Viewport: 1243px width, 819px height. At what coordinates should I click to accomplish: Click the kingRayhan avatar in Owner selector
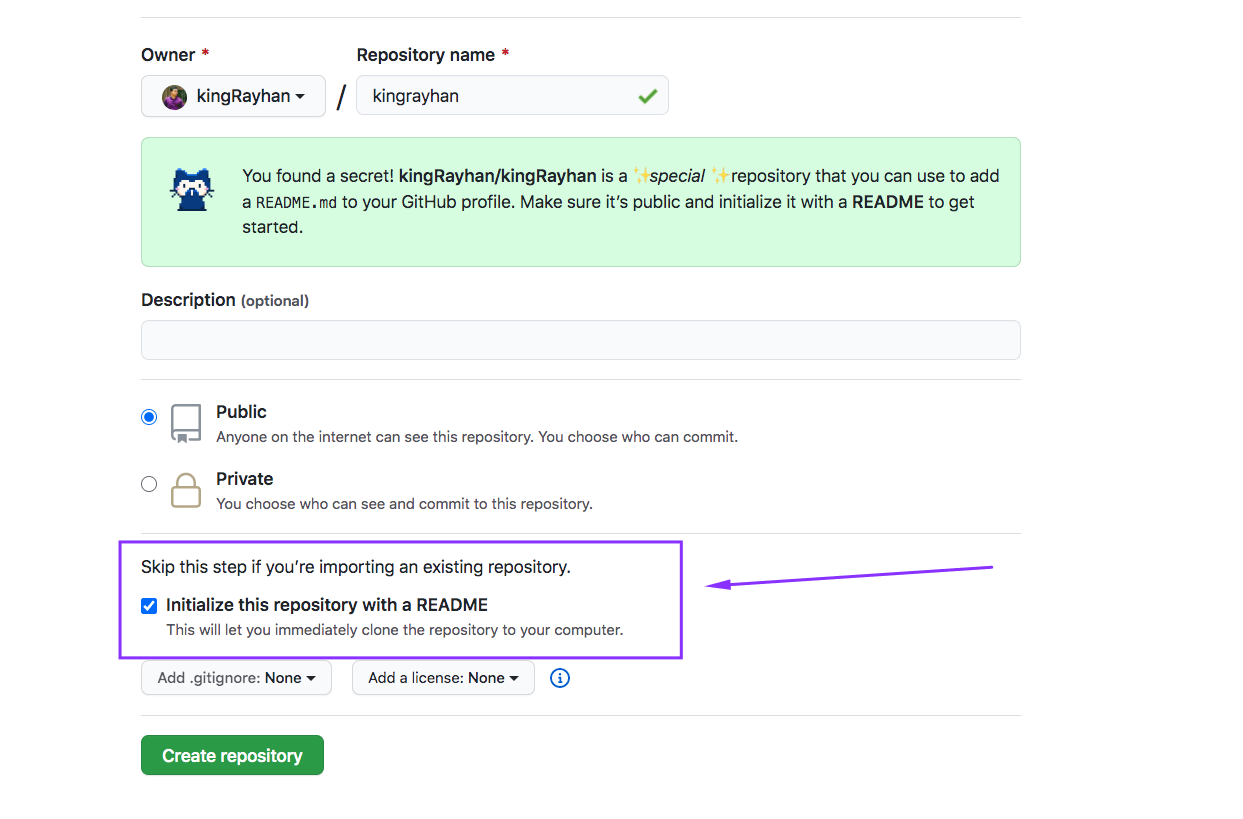[174, 97]
